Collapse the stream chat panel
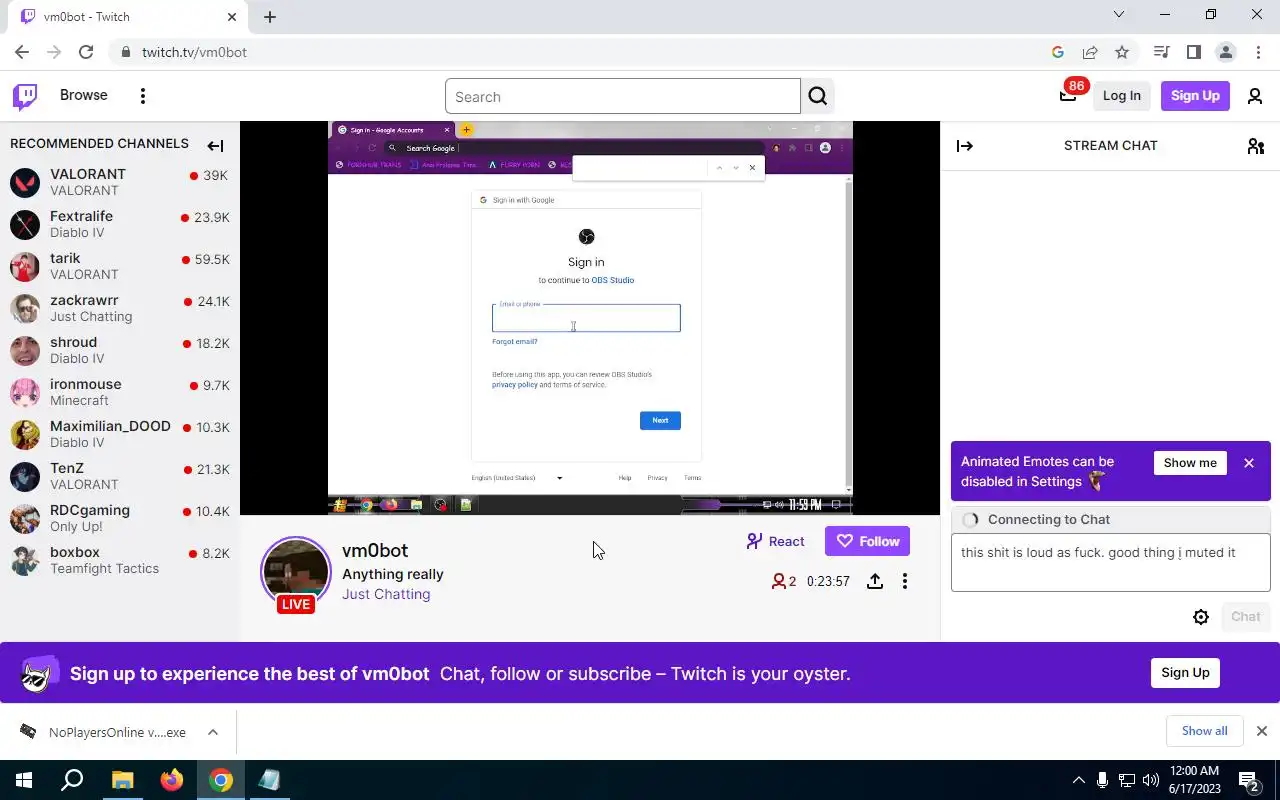This screenshot has width=1280, height=800. (x=965, y=146)
